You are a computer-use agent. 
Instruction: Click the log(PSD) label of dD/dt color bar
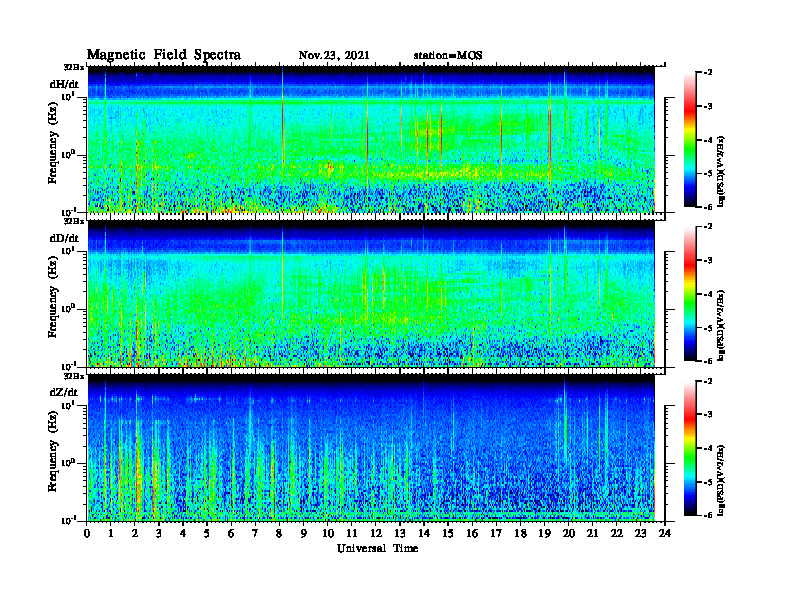coord(721,325)
